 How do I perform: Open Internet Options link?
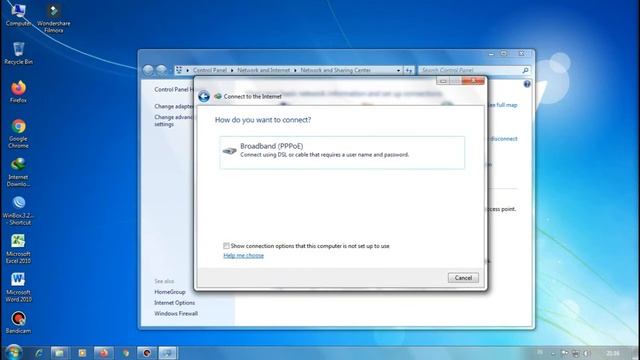174,303
